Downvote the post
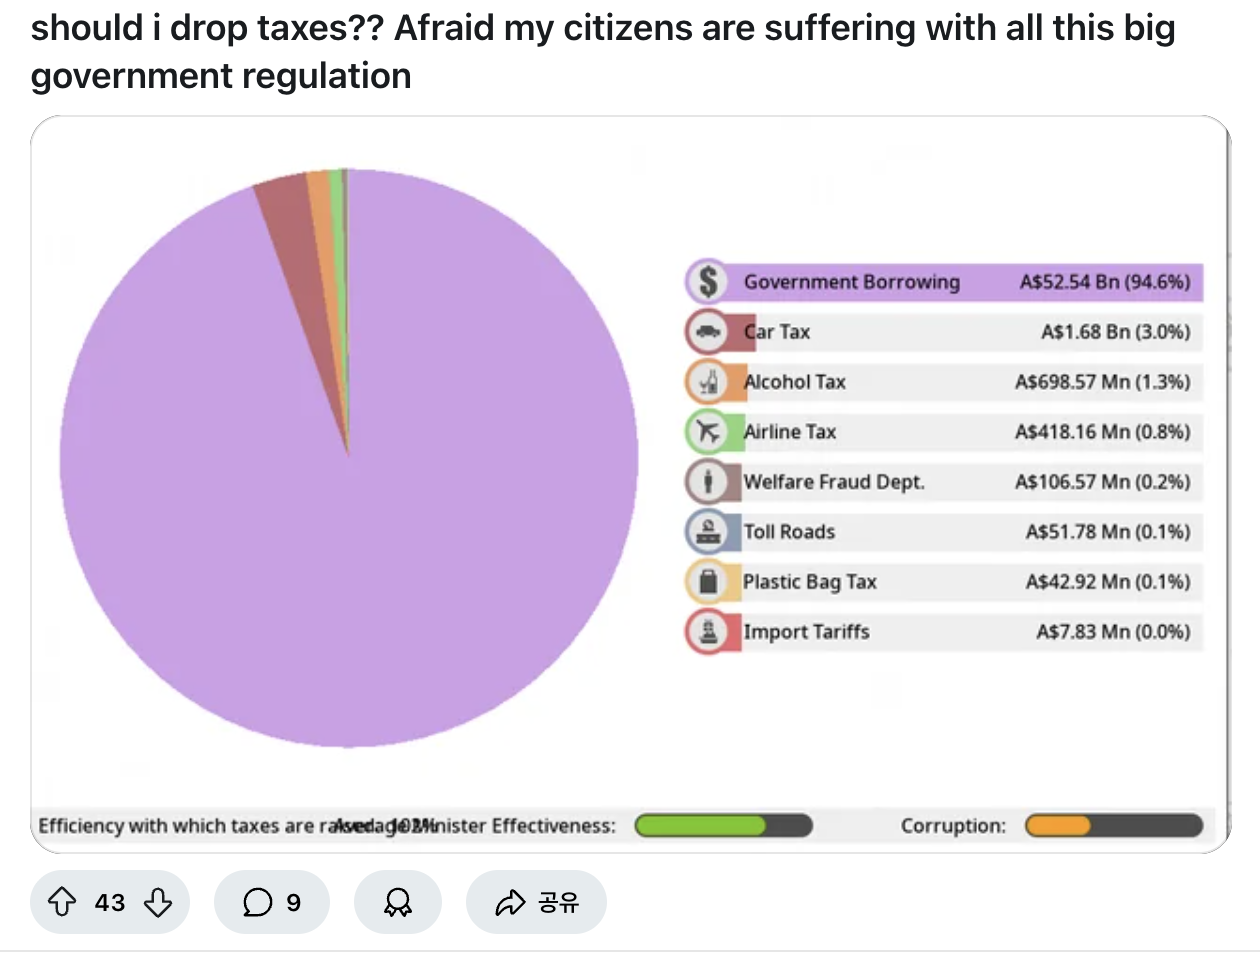The image size is (1260, 954). click(x=158, y=903)
